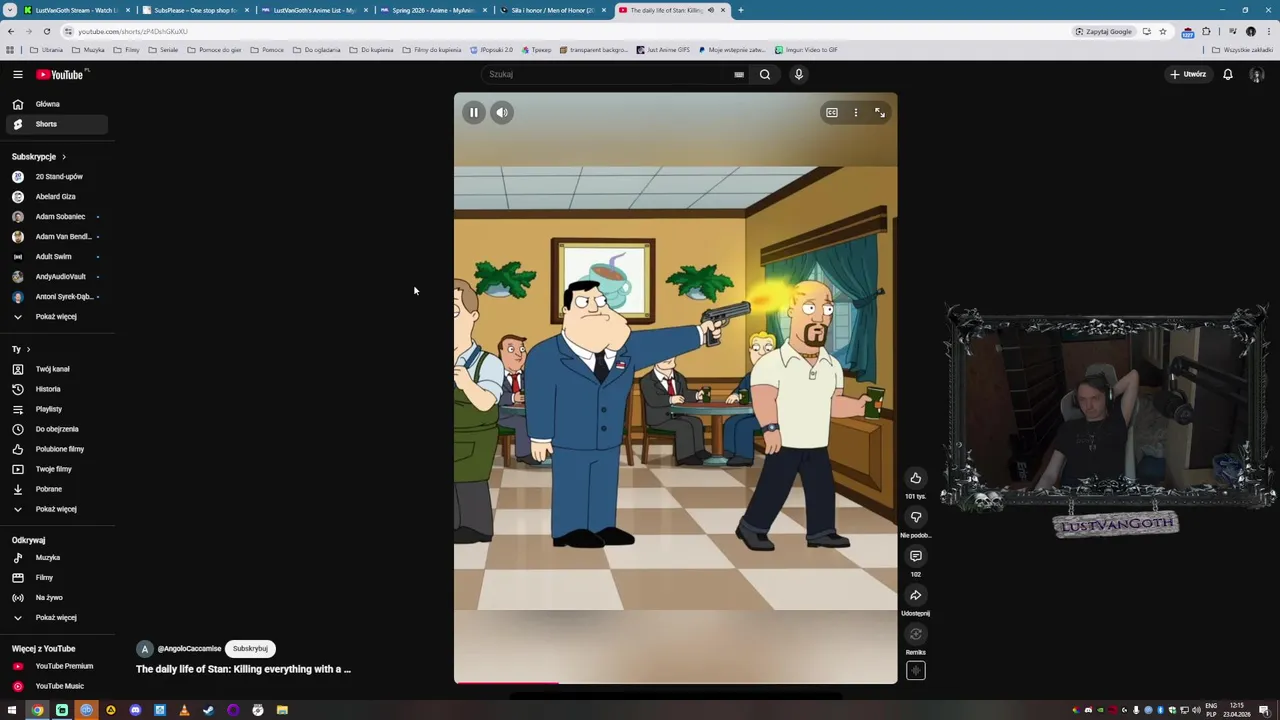
Task: Open YouTube Music in the sidebar
Action: point(55,686)
